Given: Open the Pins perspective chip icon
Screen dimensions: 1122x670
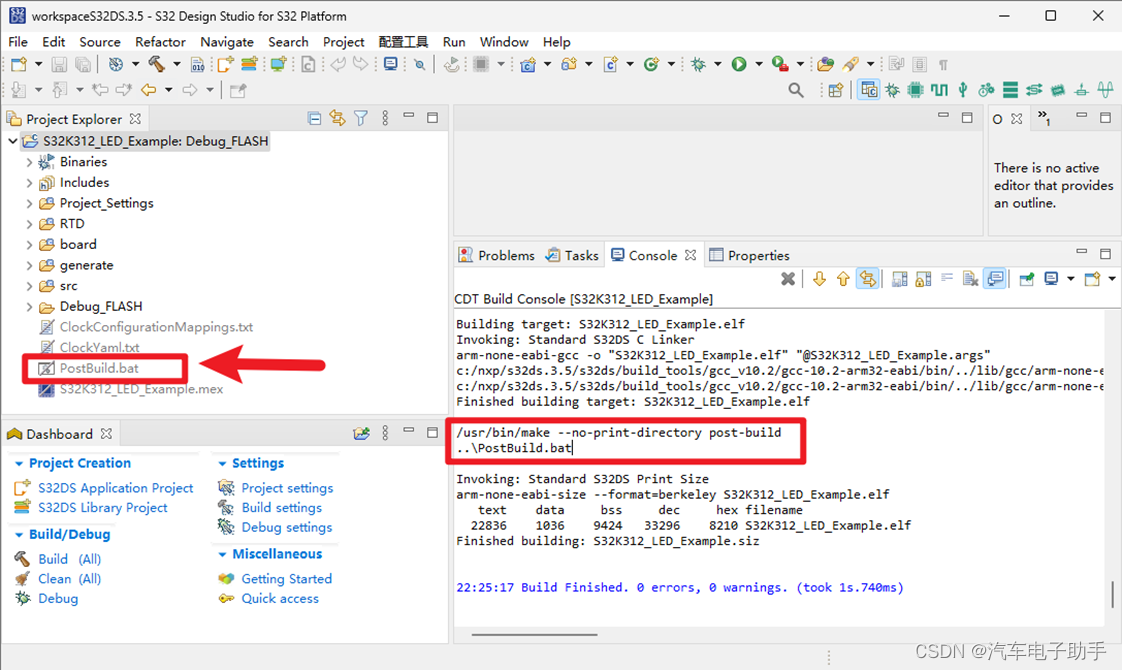Looking at the screenshot, I should pyautogui.click(x=915, y=90).
